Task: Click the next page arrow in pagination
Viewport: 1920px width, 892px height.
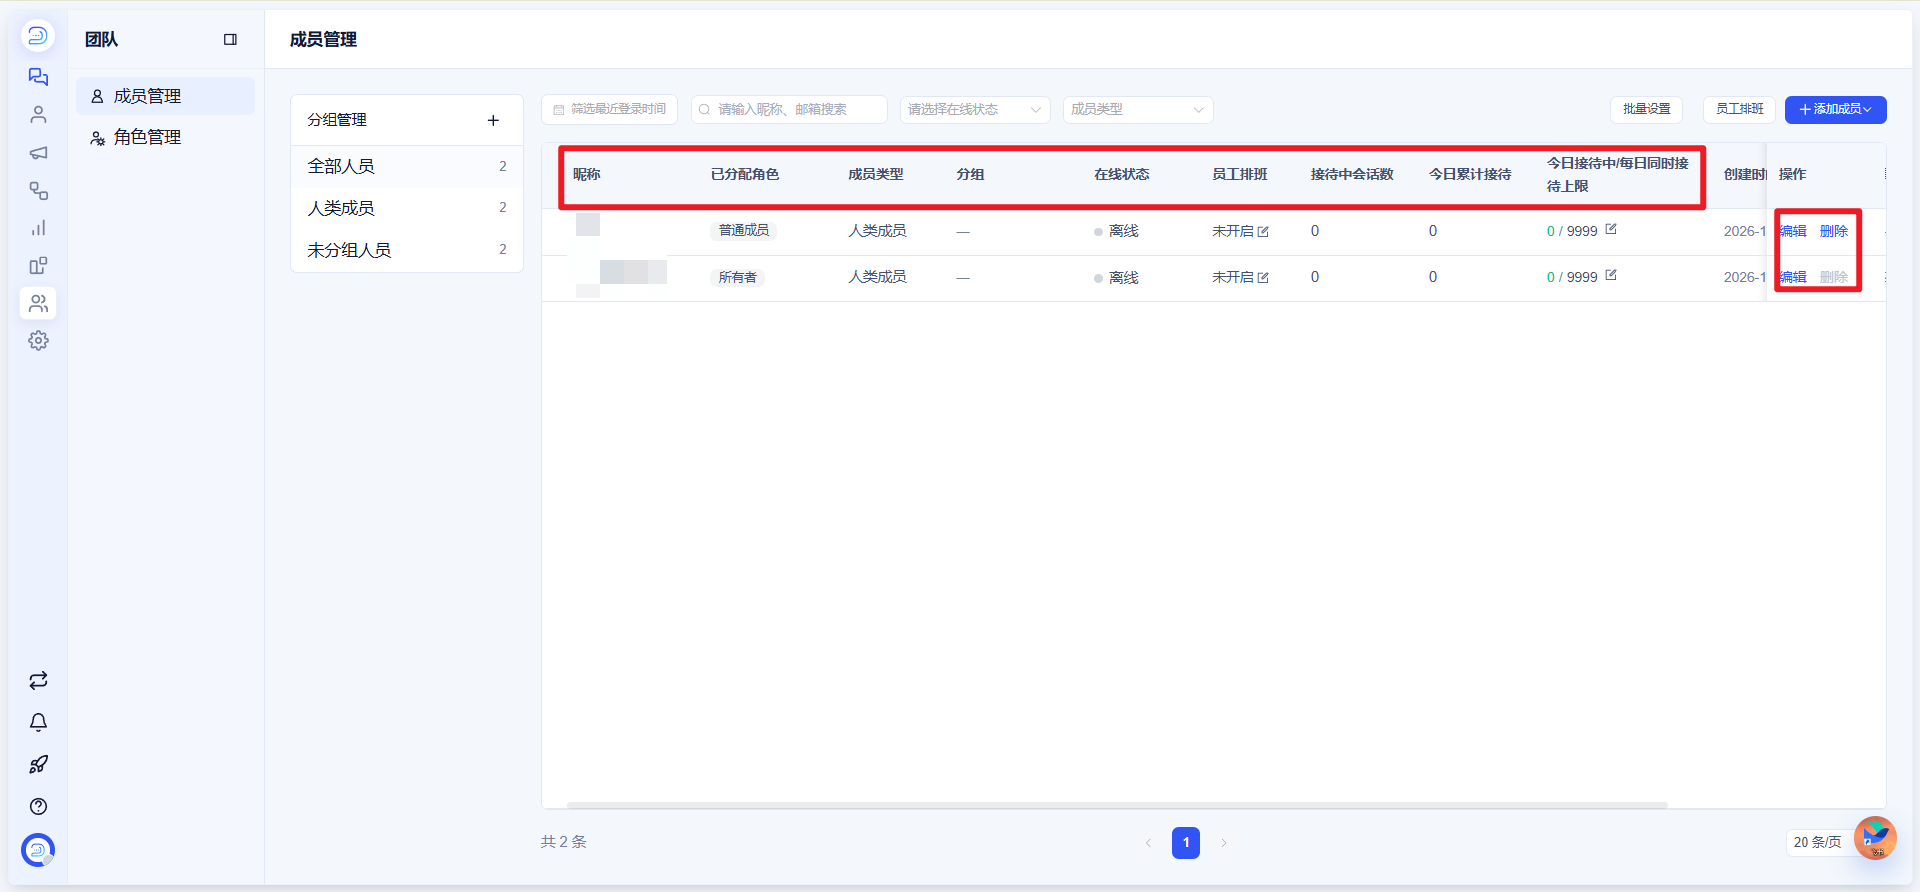Action: [x=1224, y=843]
